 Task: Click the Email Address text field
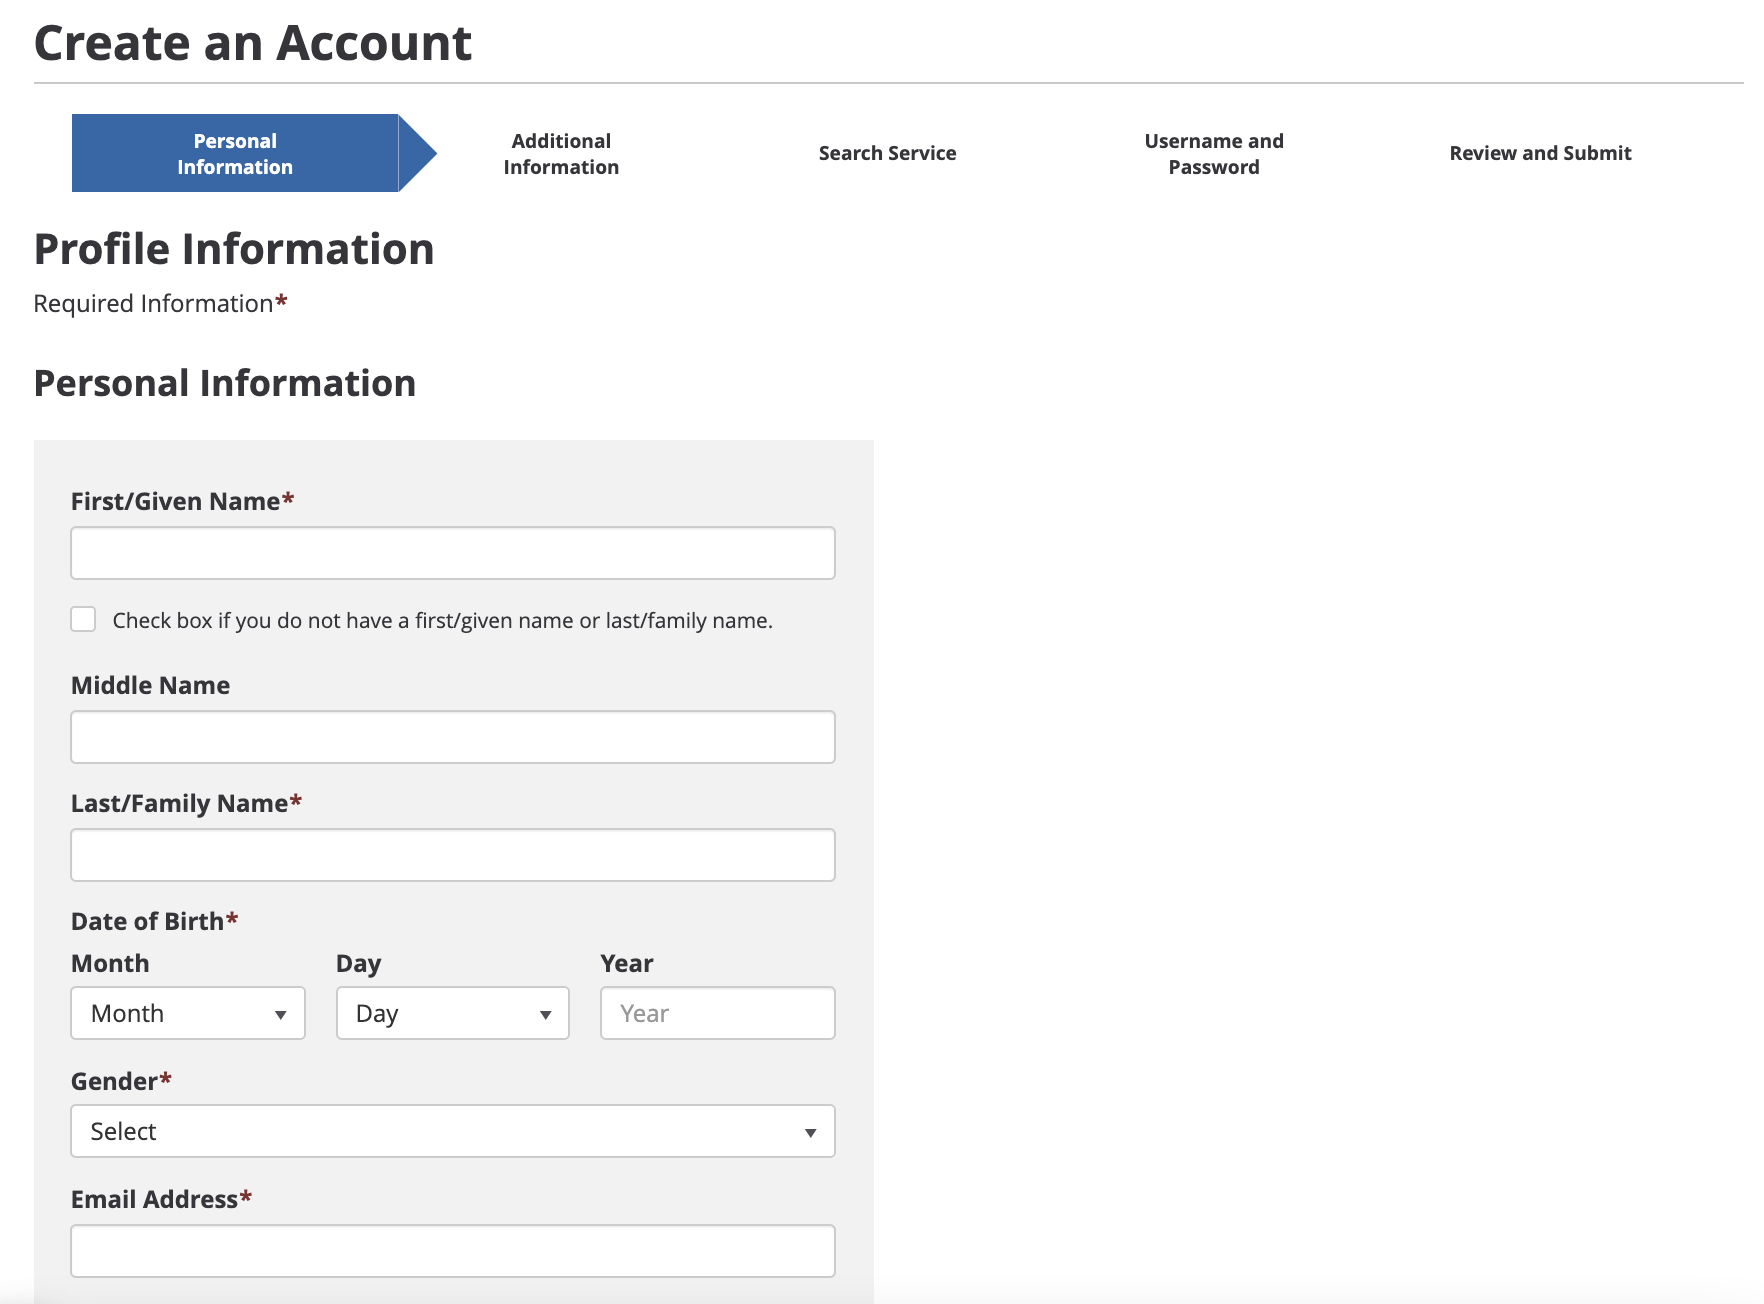click(x=453, y=1251)
